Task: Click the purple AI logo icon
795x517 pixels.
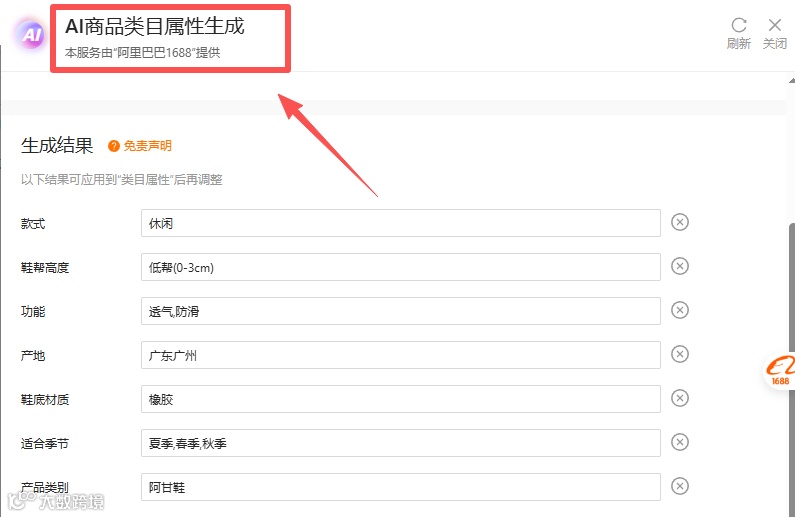Action: 31,34
